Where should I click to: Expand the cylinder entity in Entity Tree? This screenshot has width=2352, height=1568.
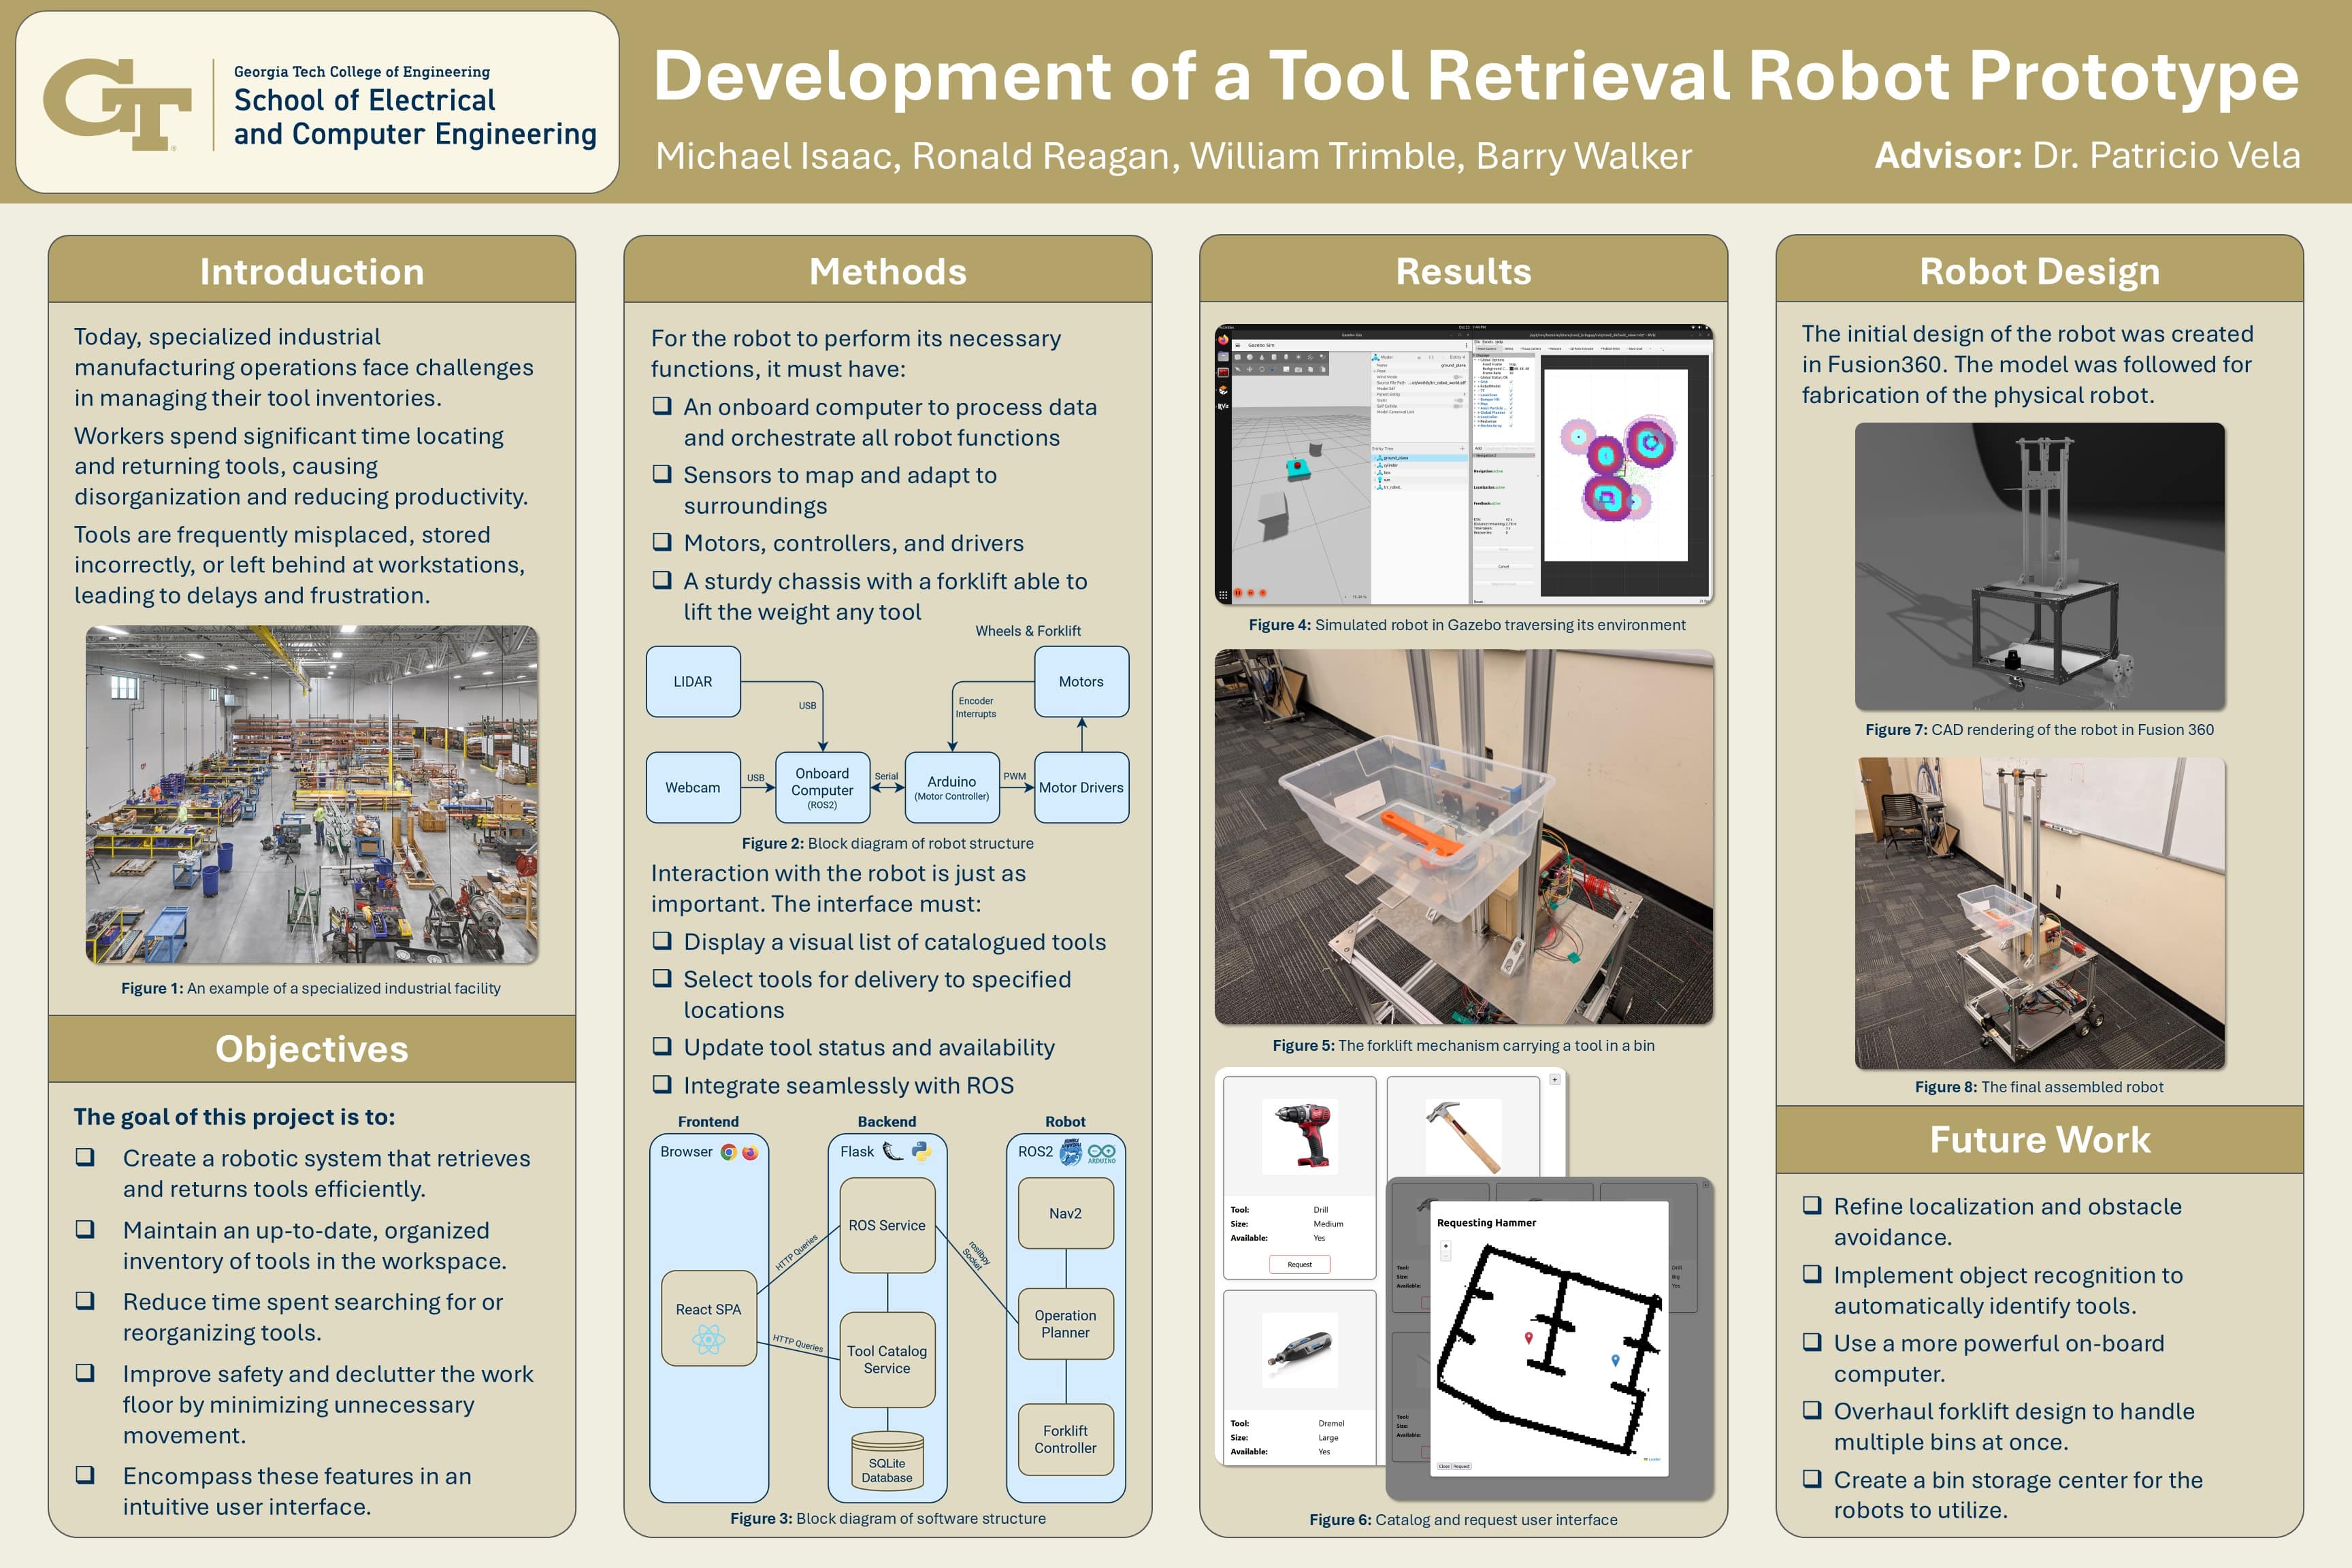pos(1376,465)
